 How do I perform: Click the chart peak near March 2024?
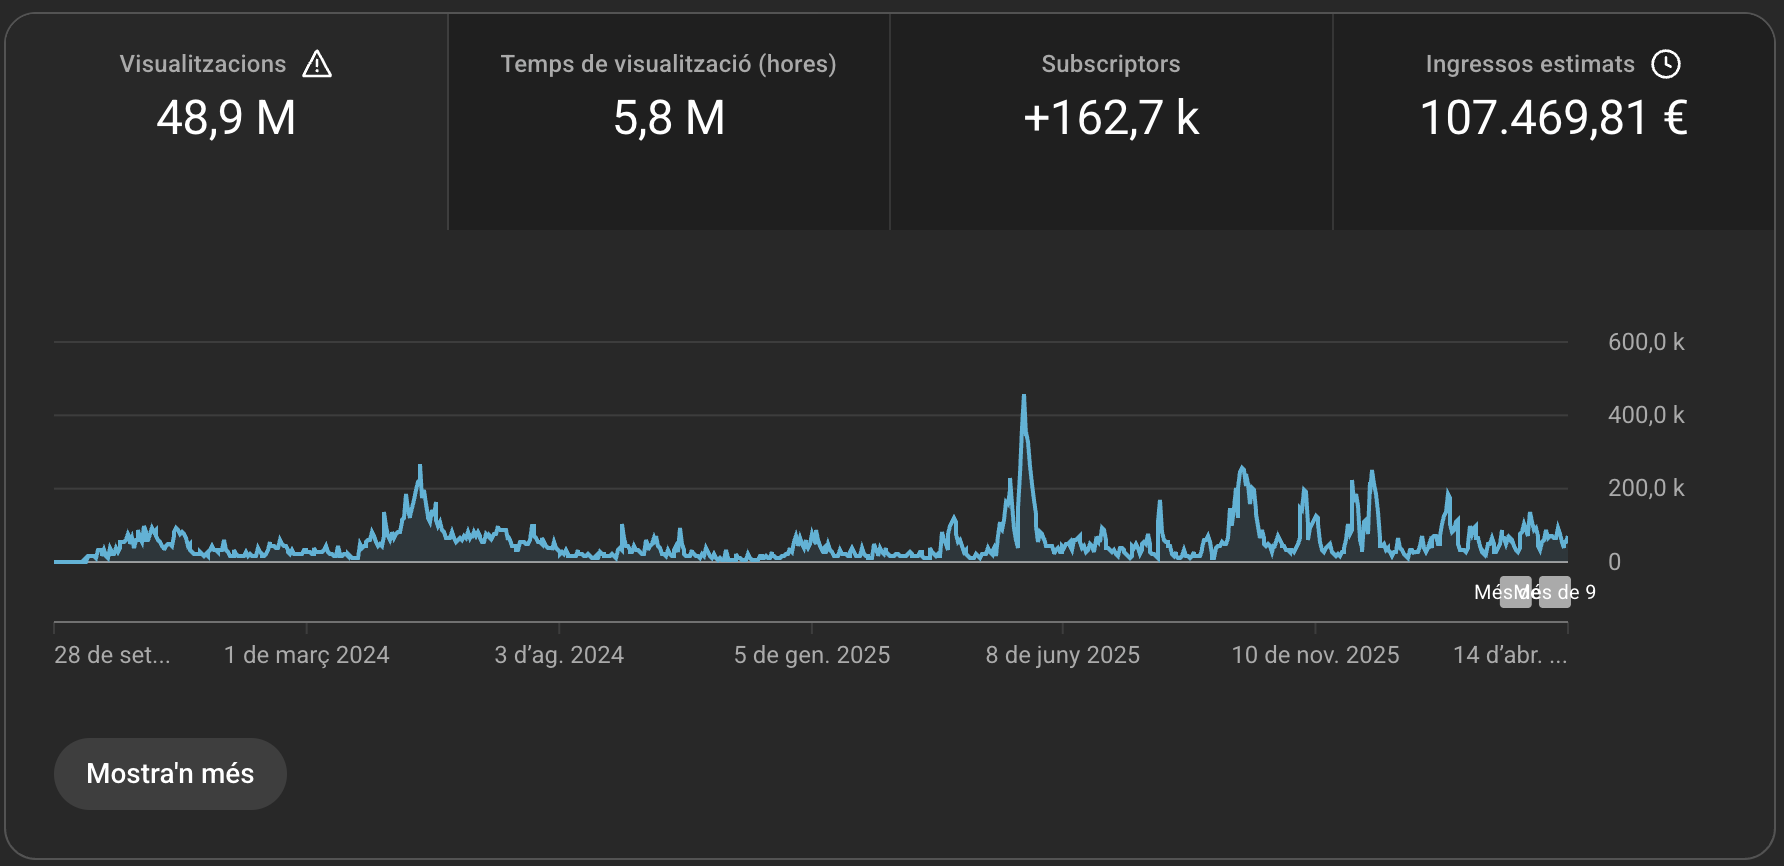(x=420, y=468)
